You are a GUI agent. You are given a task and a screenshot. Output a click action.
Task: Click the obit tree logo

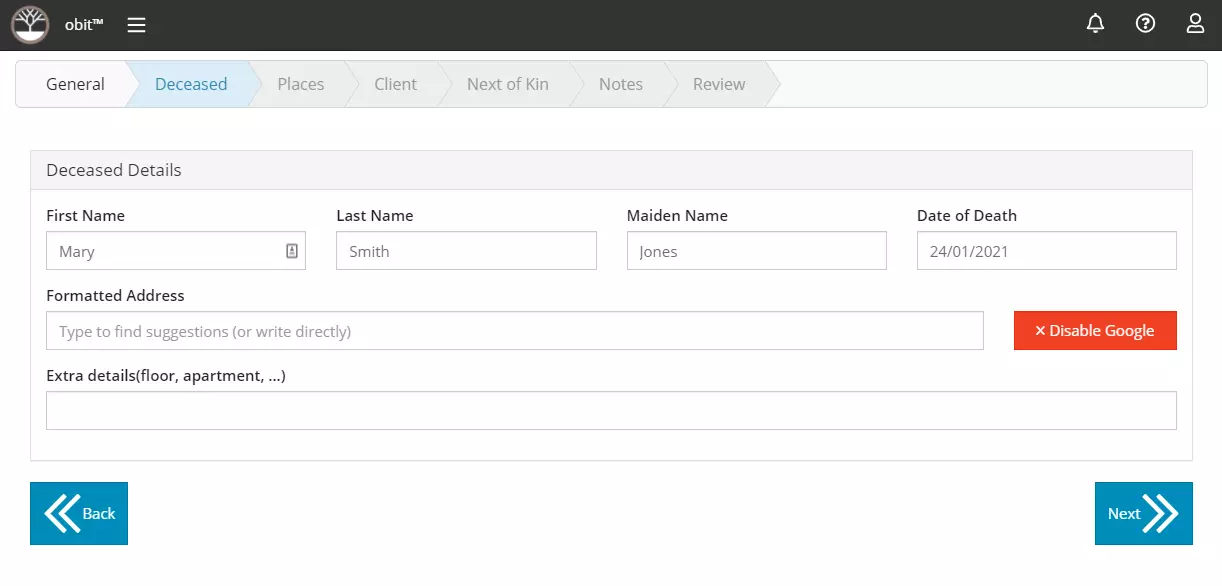click(30, 25)
